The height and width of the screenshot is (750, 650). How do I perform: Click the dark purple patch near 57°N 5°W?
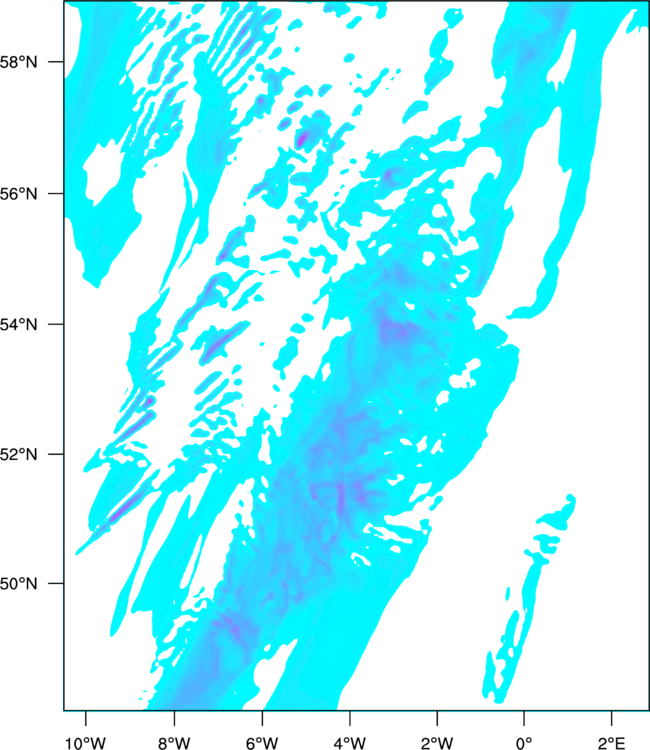(302, 139)
